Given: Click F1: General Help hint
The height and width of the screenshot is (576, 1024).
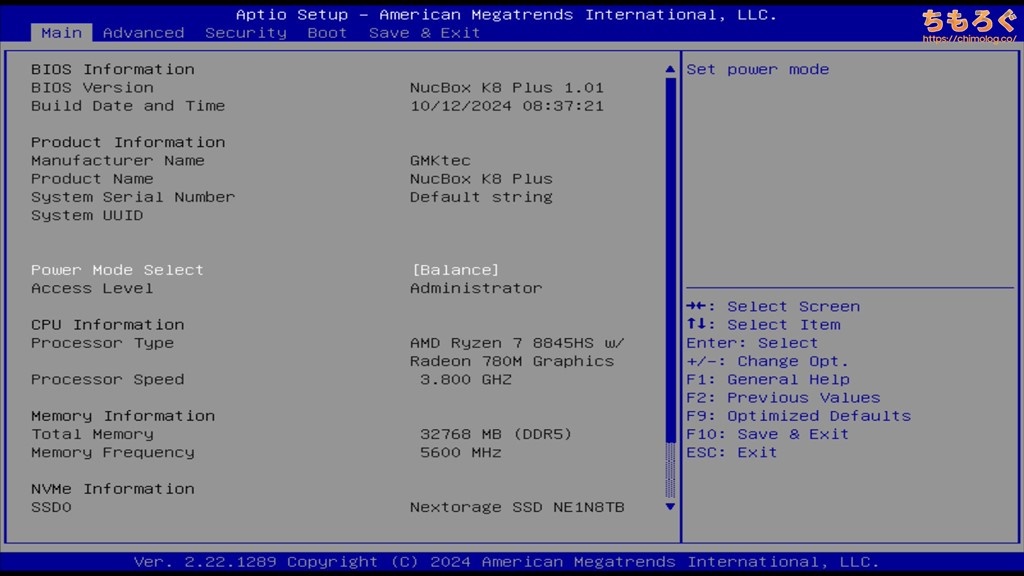Looking at the screenshot, I should tap(768, 379).
